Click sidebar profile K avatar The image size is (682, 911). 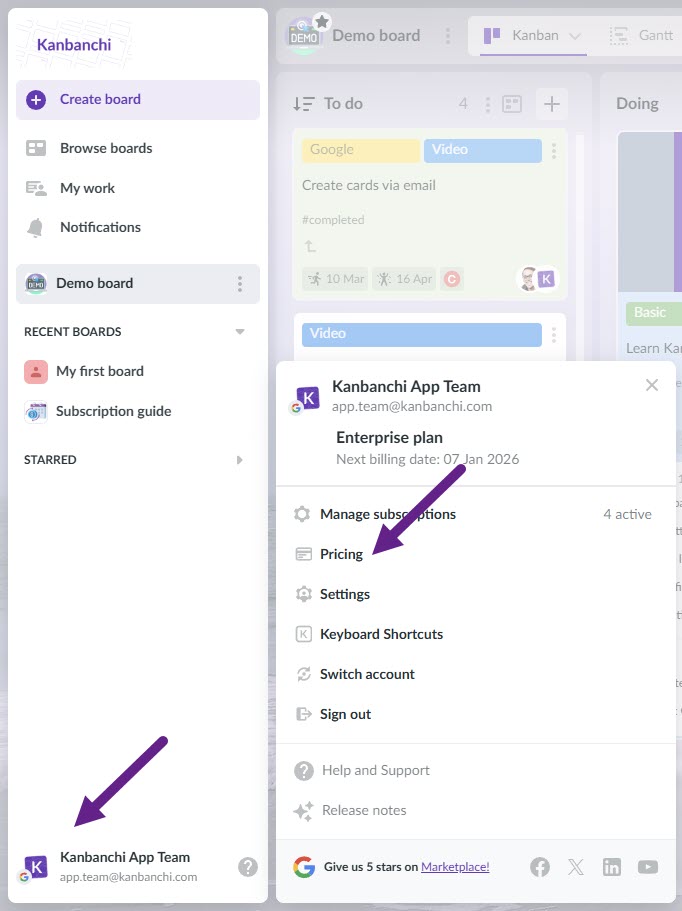(x=36, y=867)
